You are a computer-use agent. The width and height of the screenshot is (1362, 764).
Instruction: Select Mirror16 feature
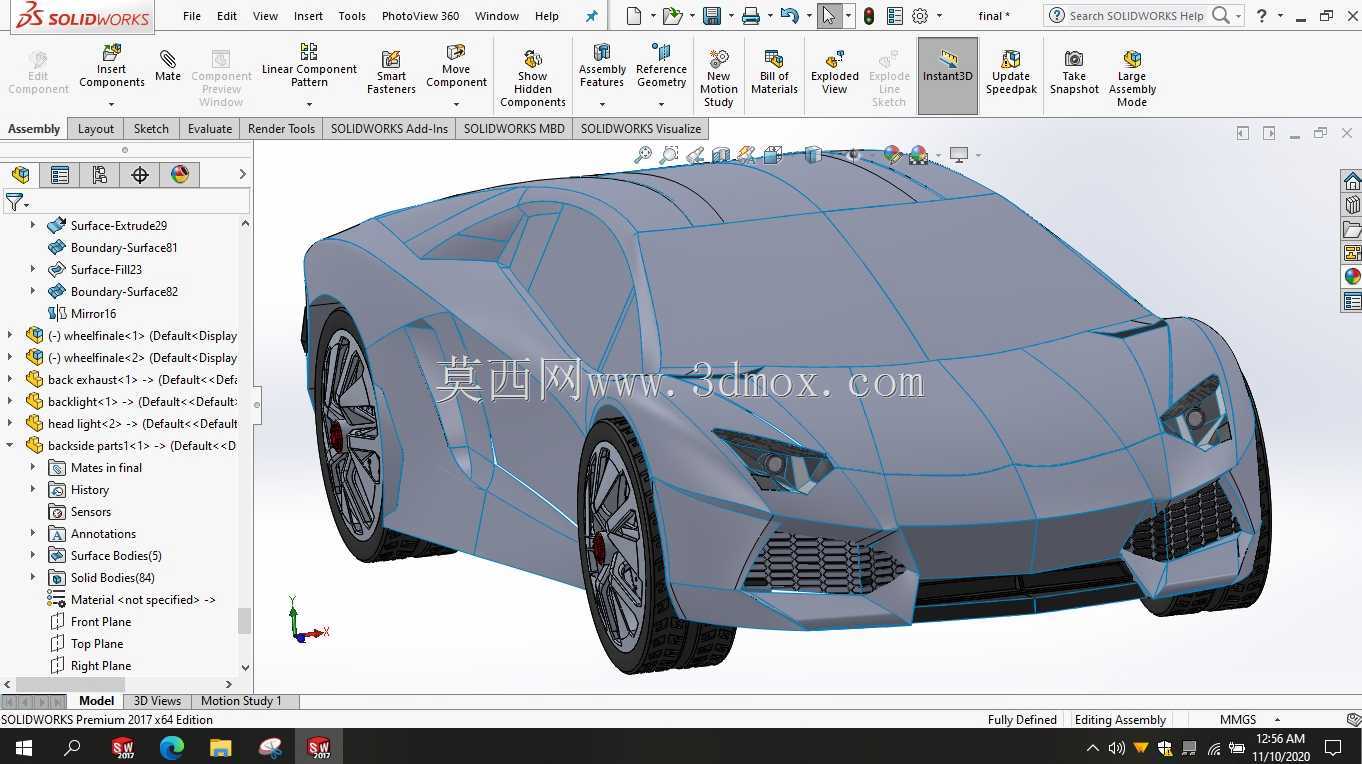pos(93,314)
